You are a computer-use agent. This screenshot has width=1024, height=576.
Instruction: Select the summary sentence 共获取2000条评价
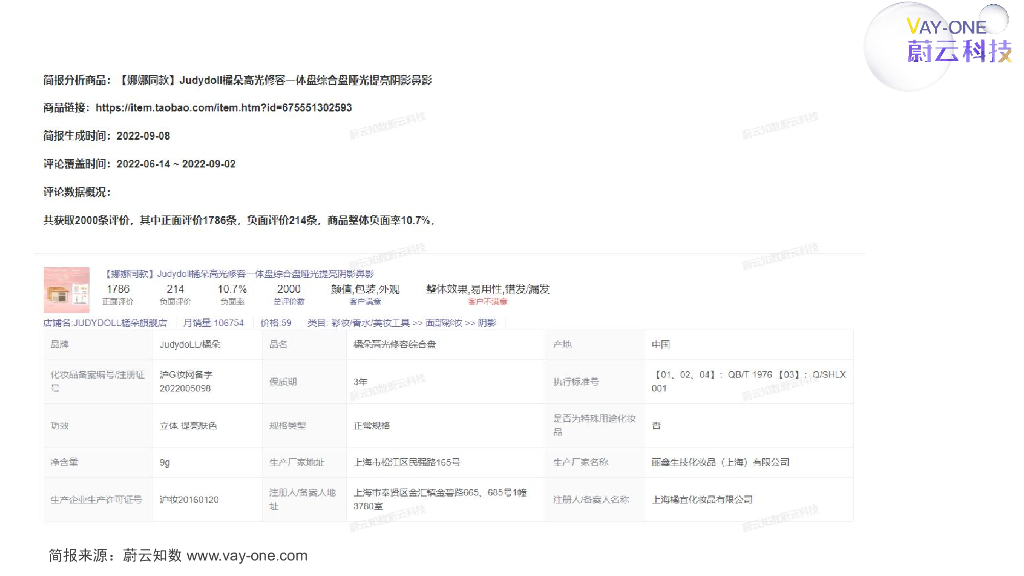click(238, 220)
